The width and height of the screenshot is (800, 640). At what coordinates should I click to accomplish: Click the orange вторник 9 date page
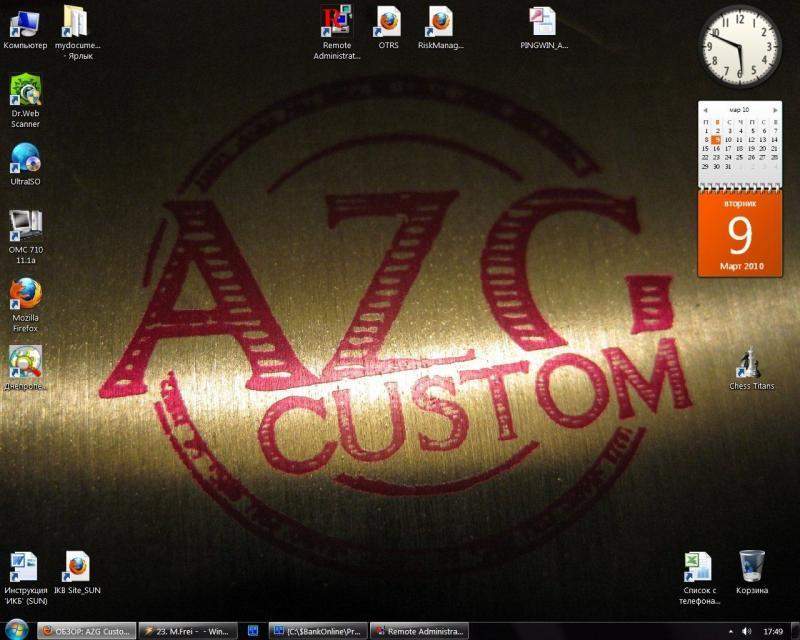pyautogui.click(x=740, y=234)
